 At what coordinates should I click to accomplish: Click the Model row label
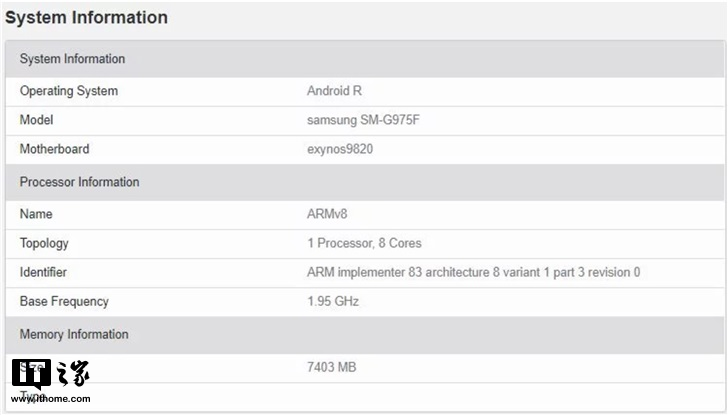(x=36, y=120)
